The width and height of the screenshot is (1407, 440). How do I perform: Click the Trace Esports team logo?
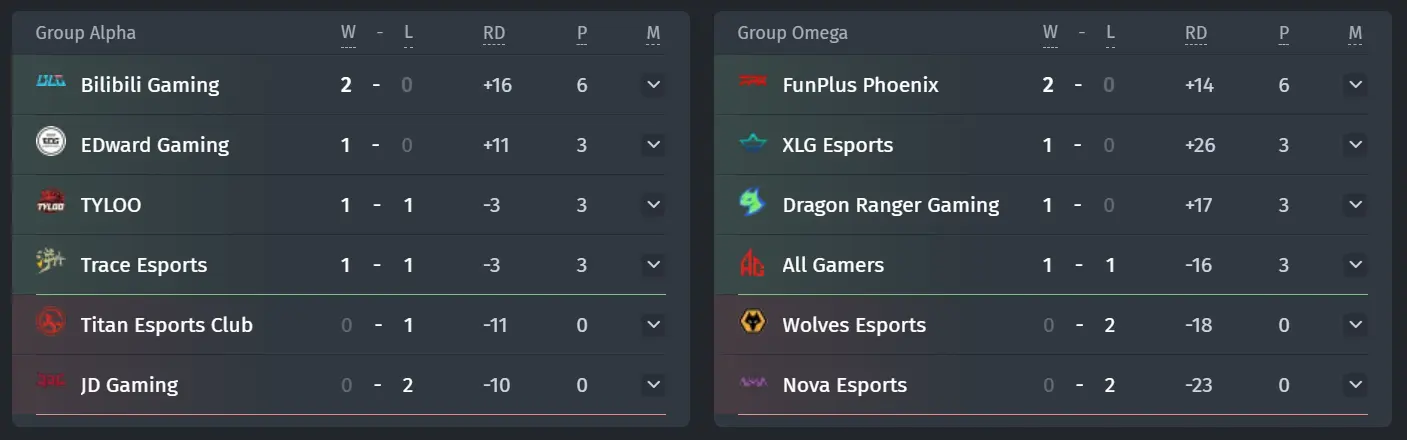(x=51, y=262)
